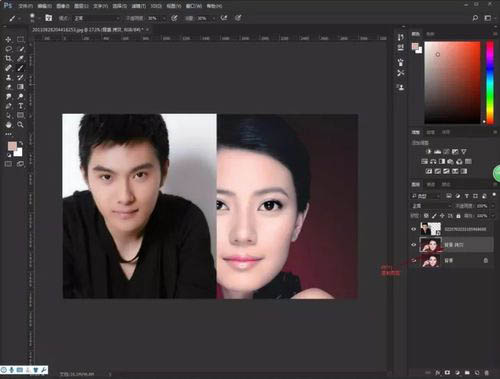Select the Horizontal Type tool
The image size is (500, 379).
20,106
